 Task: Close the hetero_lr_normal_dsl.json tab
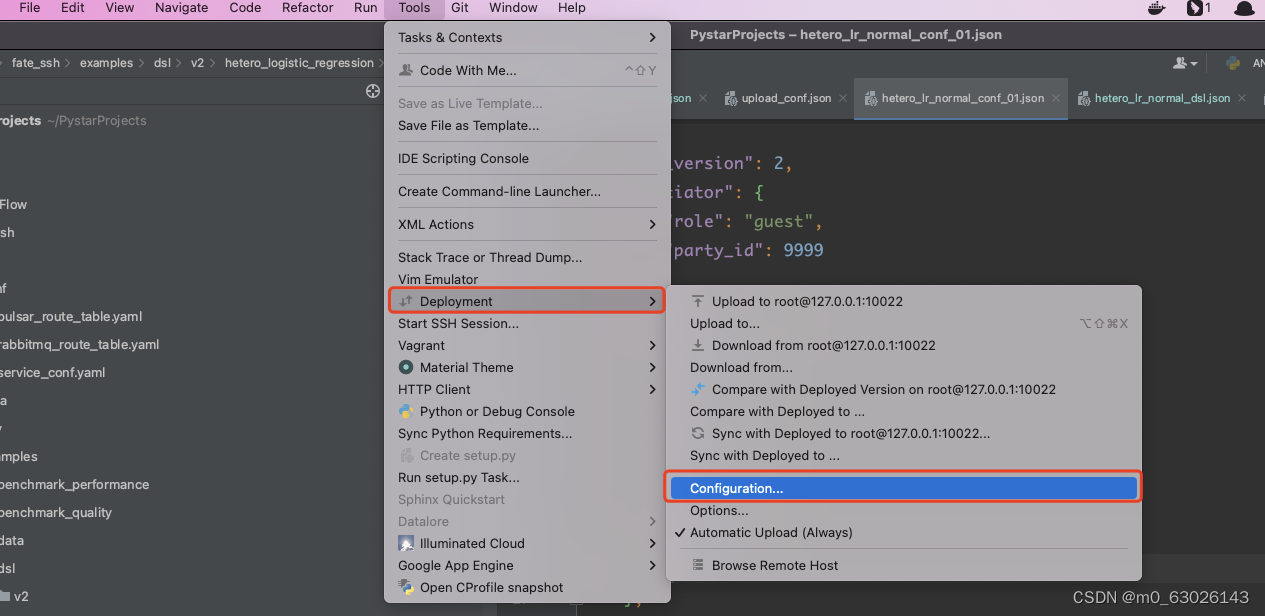tap(1241, 98)
